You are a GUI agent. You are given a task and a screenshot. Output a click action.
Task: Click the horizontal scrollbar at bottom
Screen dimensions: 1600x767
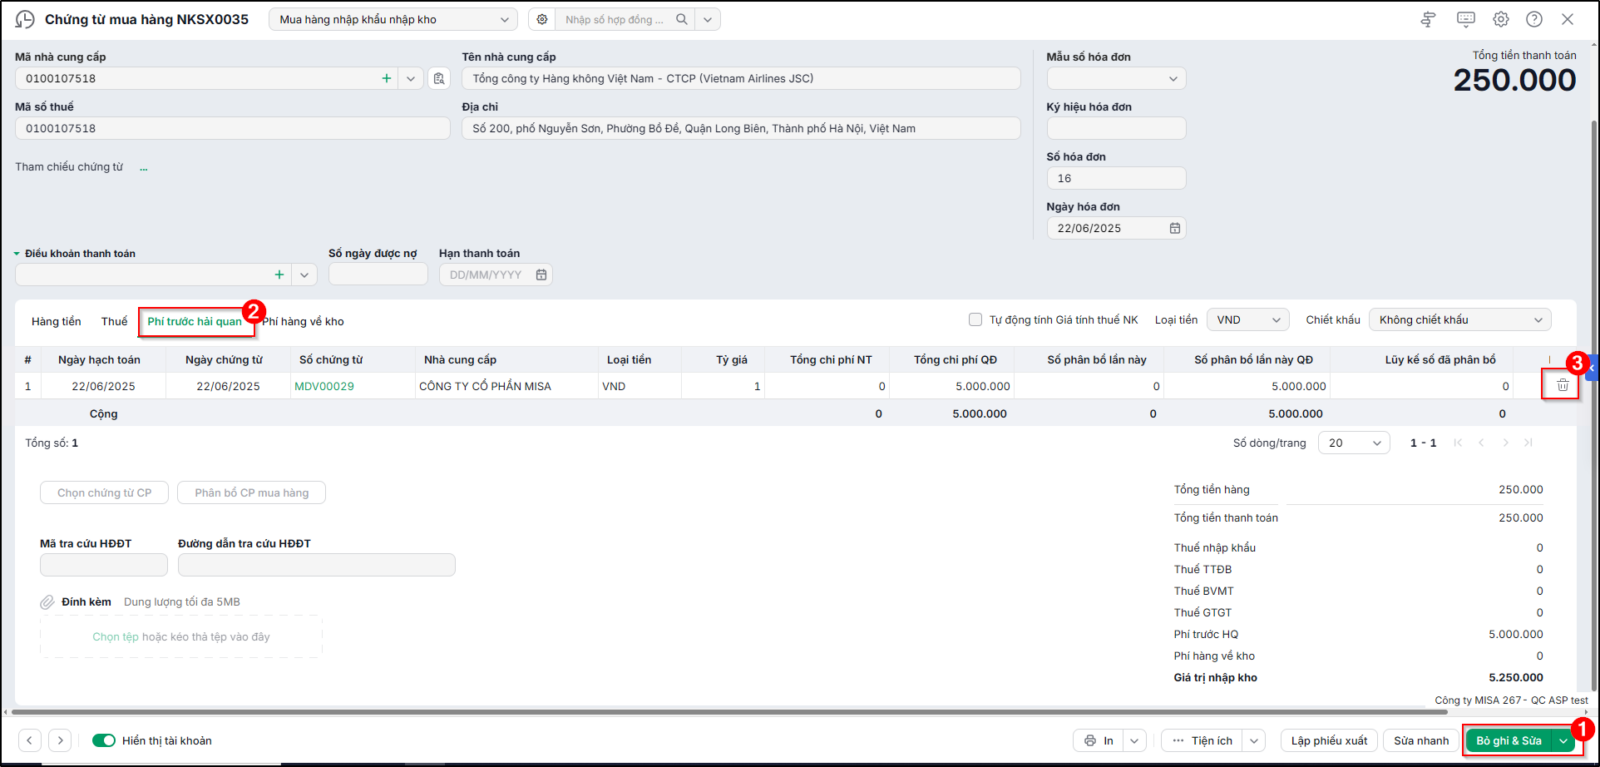[x=730, y=712]
